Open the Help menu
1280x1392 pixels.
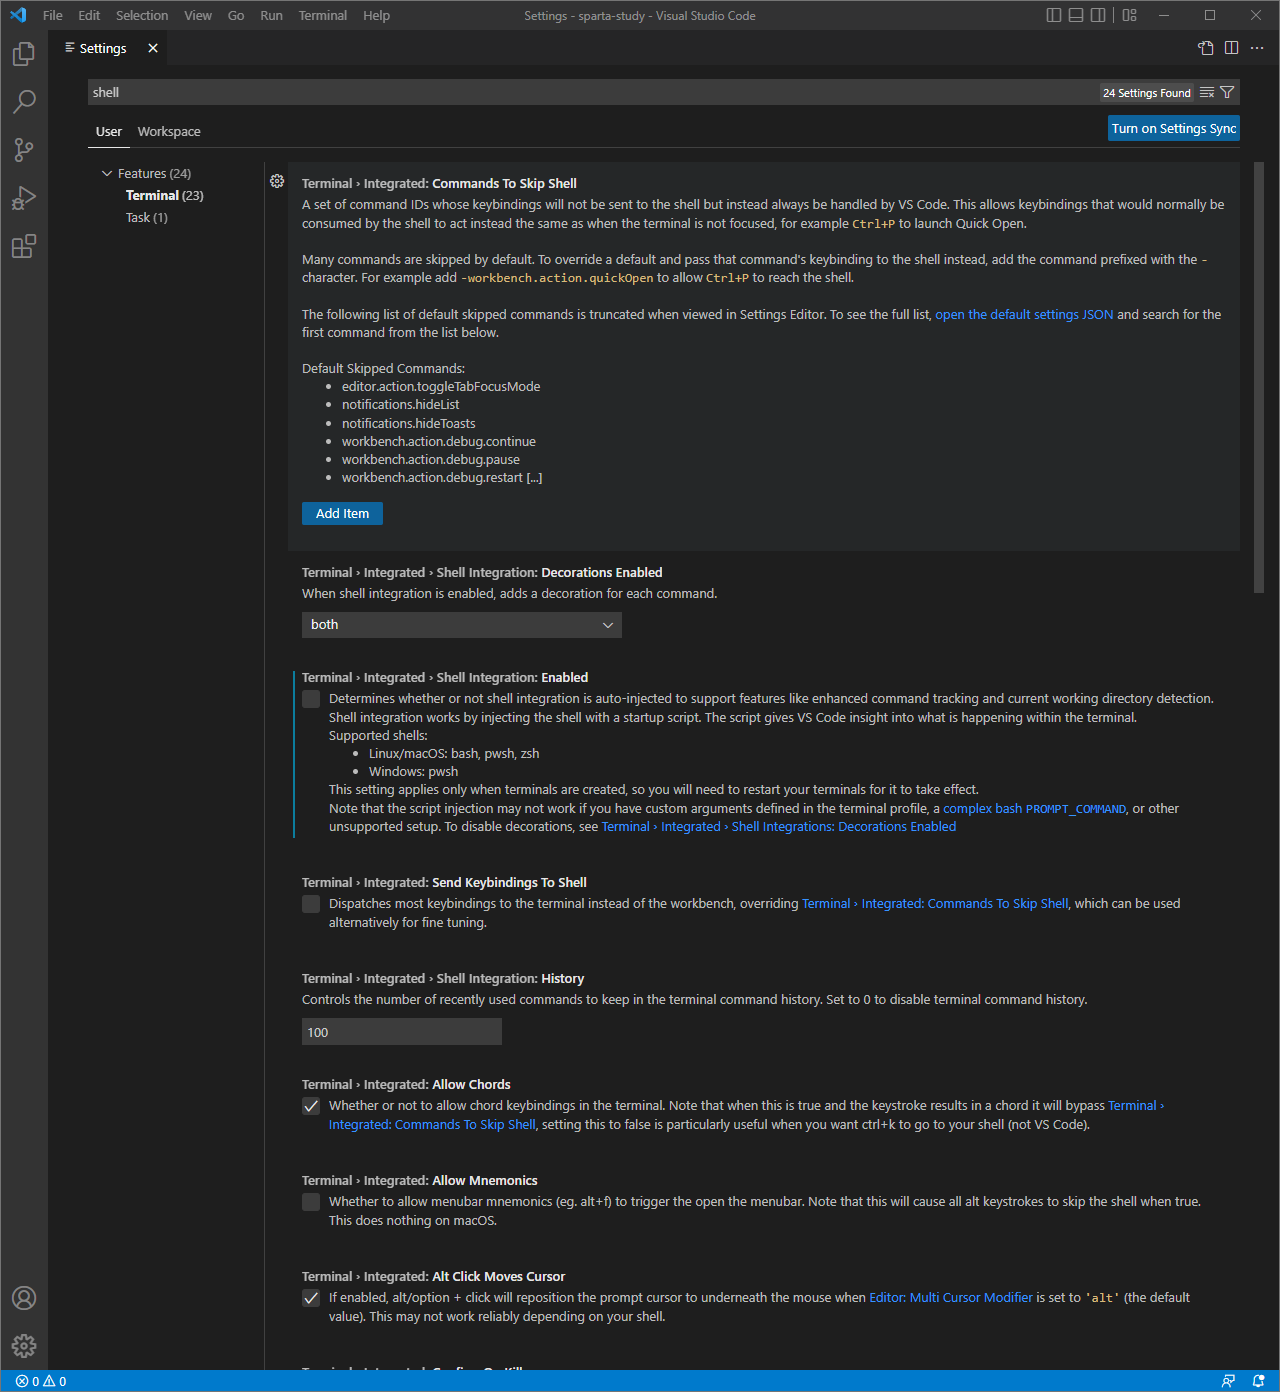tap(377, 15)
